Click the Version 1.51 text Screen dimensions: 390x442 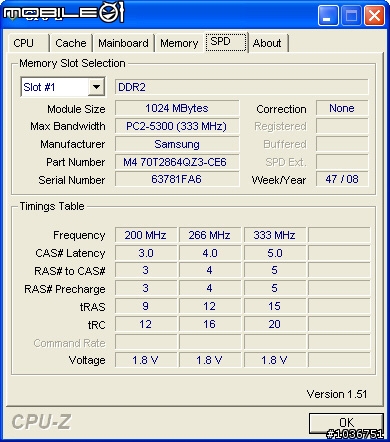337,394
